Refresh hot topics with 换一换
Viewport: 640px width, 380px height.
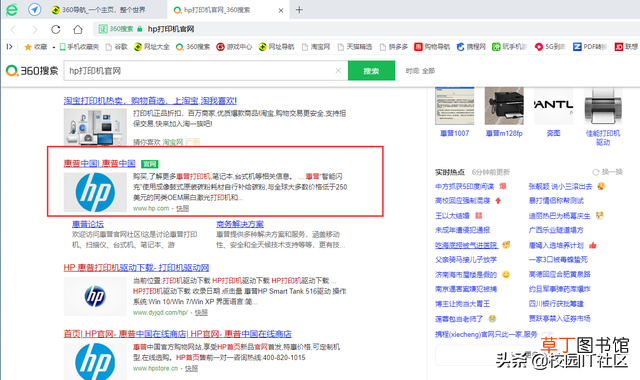click(x=608, y=172)
